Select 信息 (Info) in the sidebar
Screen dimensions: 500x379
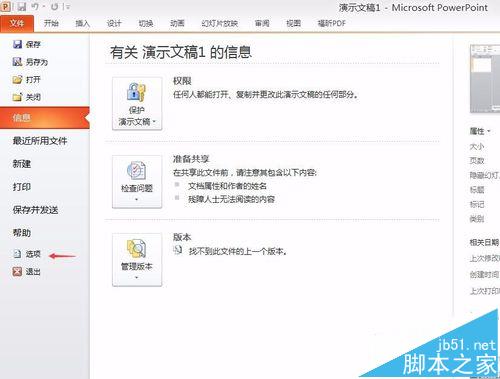pyautogui.click(x=45, y=118)
